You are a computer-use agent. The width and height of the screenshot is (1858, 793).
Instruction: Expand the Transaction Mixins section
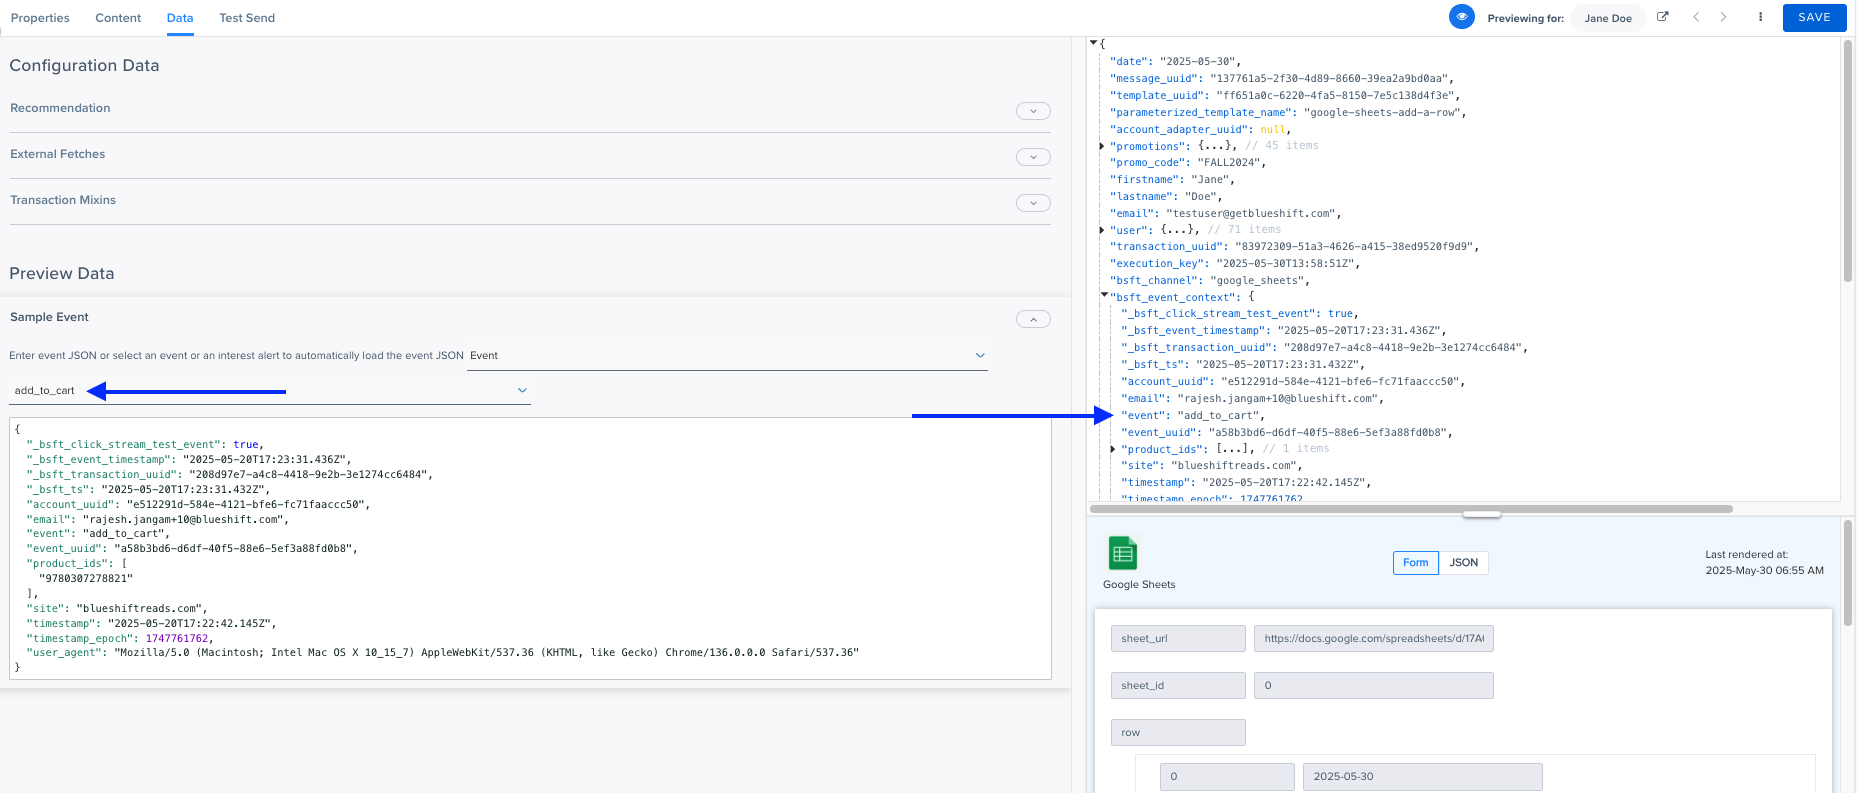point(1033,203)
